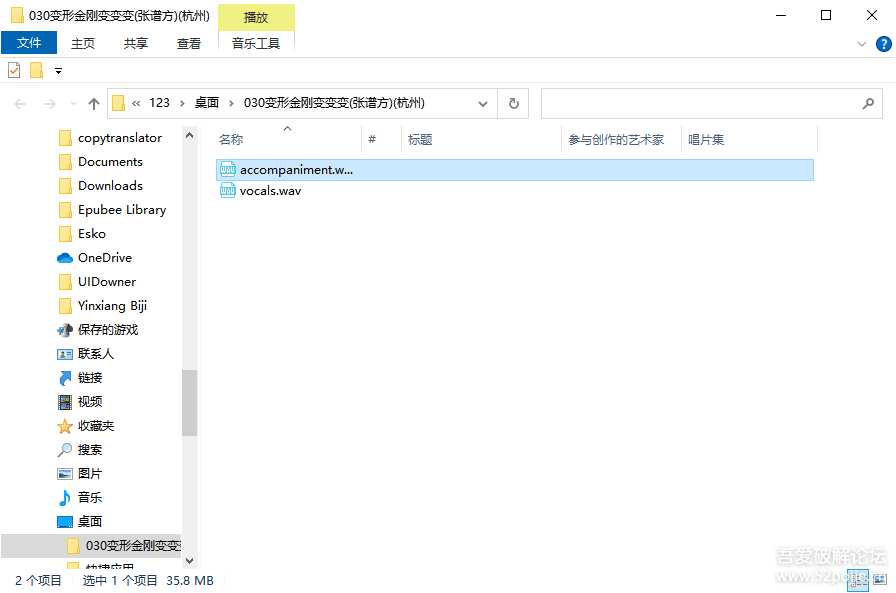Viewport: 896px width, 593px height.
Task: Navigate back to the previous folder
Action: tap(20, 103)
